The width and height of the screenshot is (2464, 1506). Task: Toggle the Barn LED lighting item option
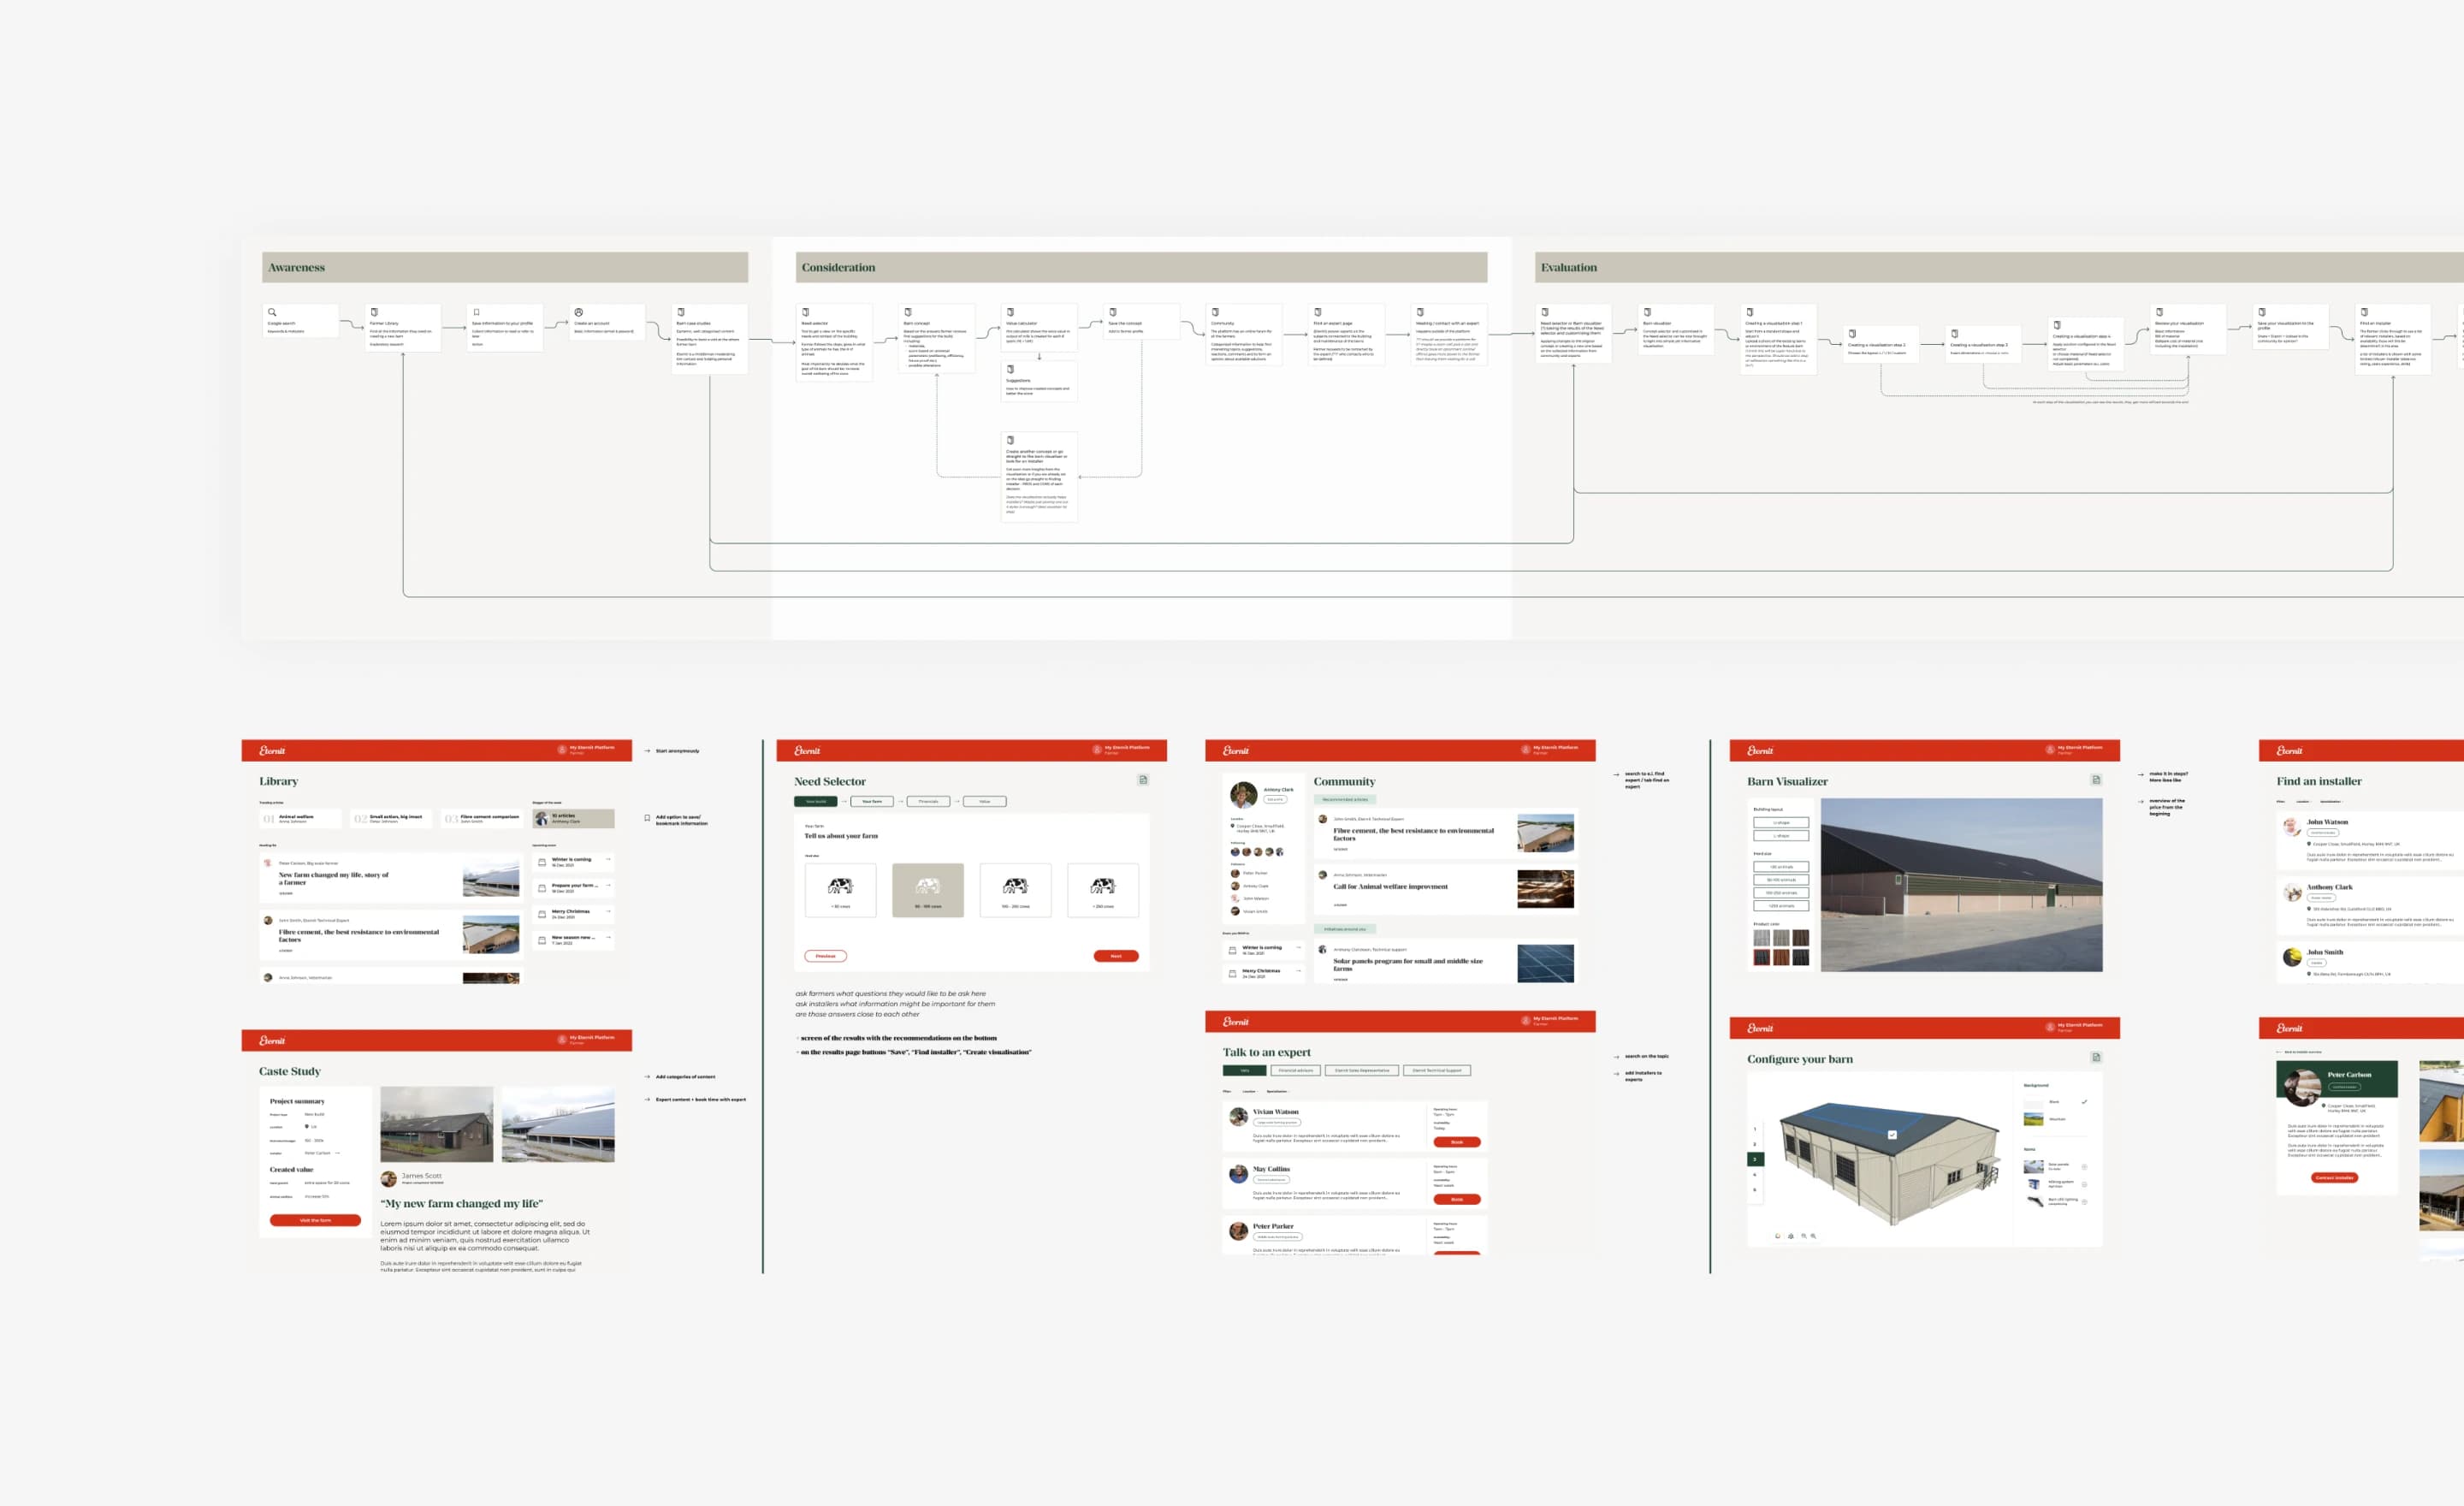point(2085,1202)
